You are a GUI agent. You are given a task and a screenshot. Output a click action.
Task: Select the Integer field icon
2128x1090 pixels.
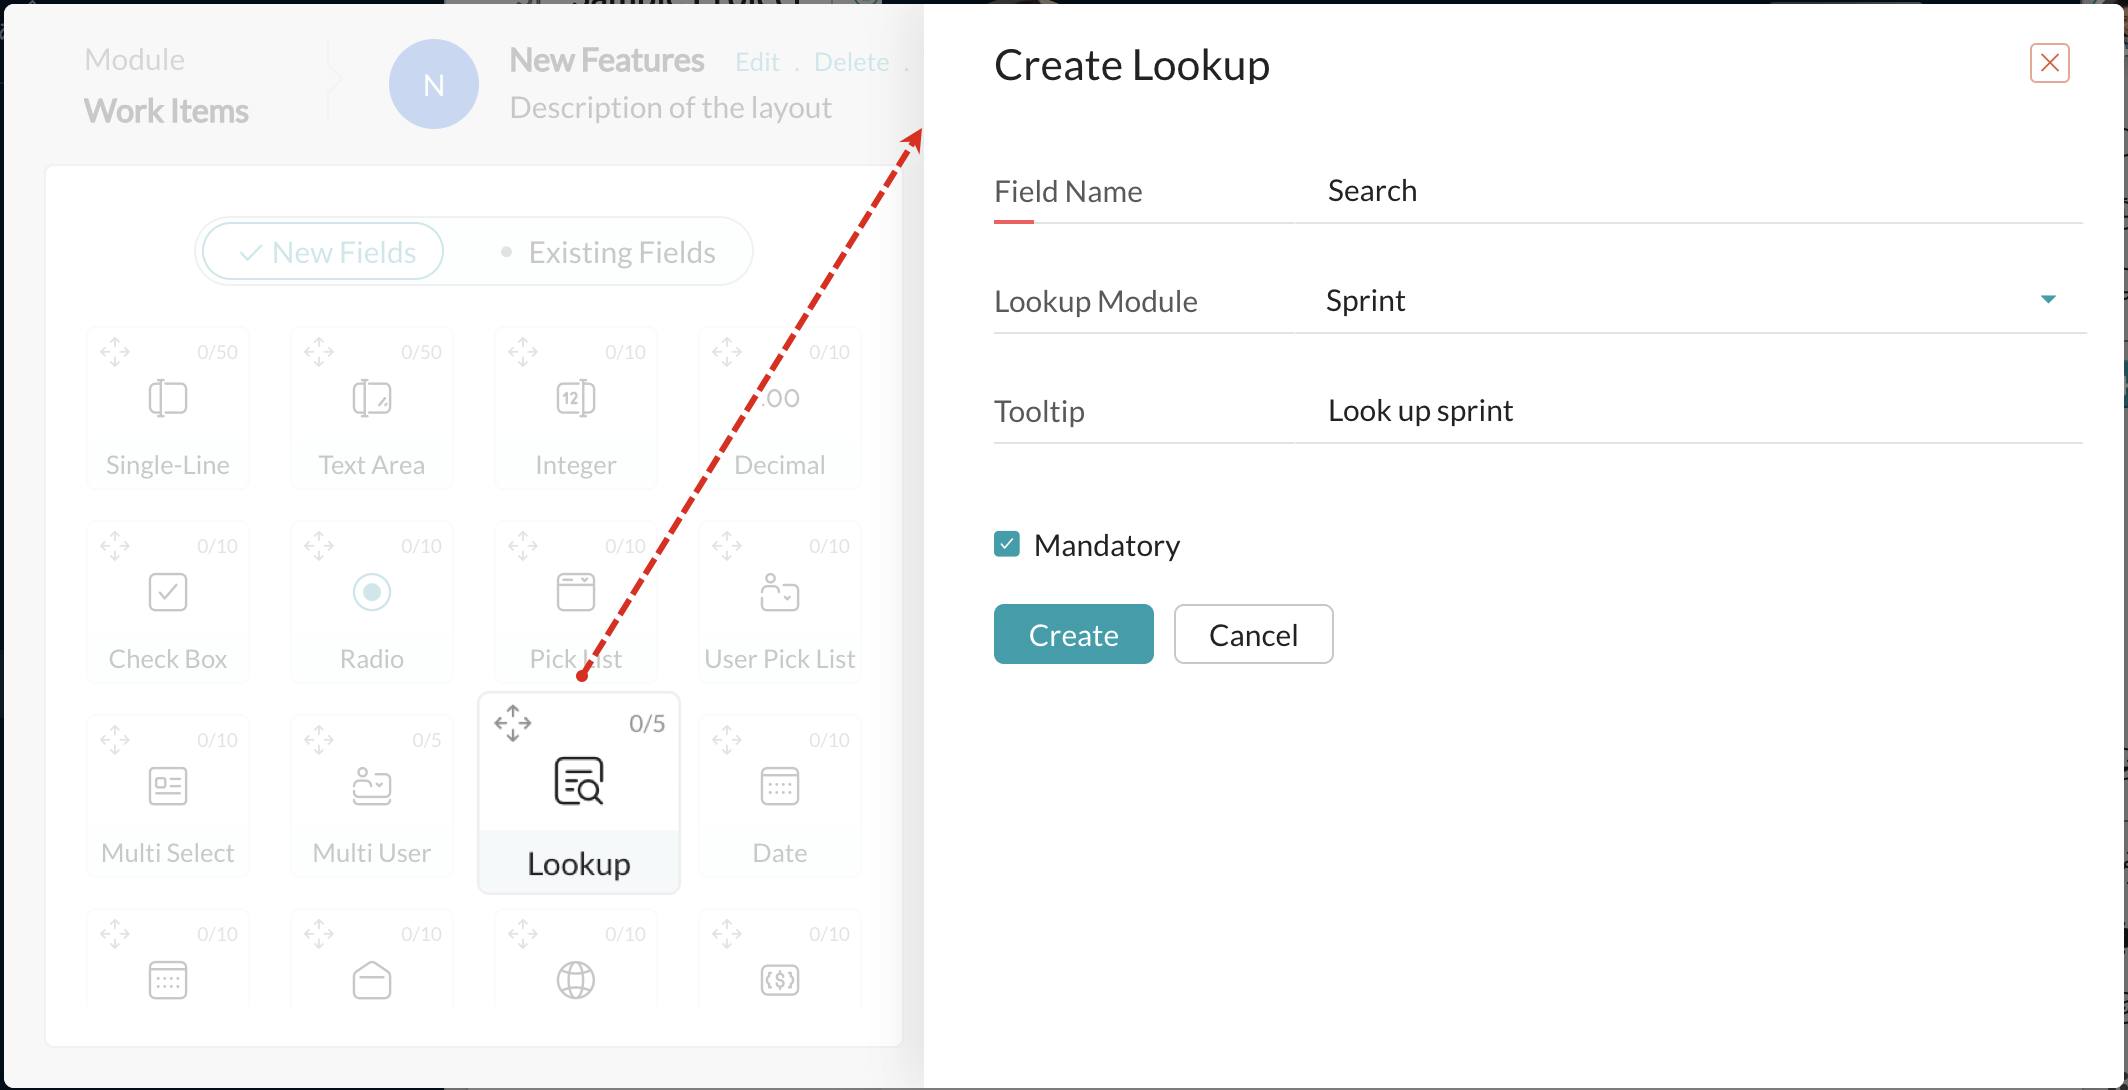pyautogui.click(x=576, y=398)
